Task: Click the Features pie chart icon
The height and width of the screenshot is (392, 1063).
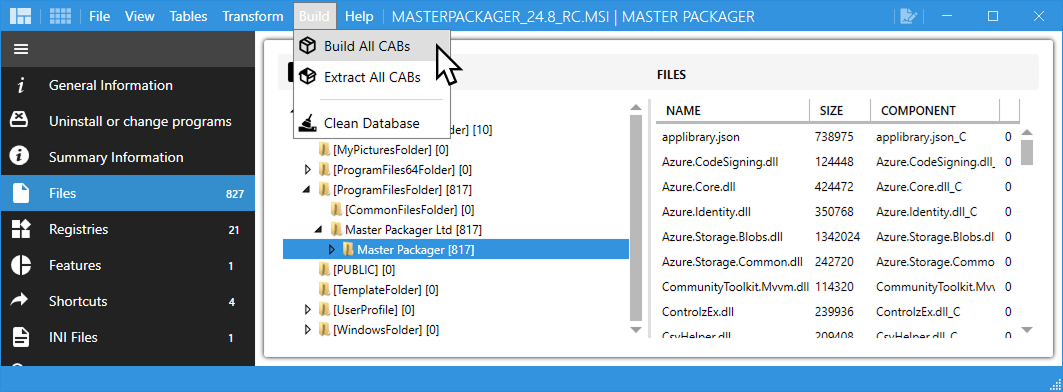Action: click(21, 265)
